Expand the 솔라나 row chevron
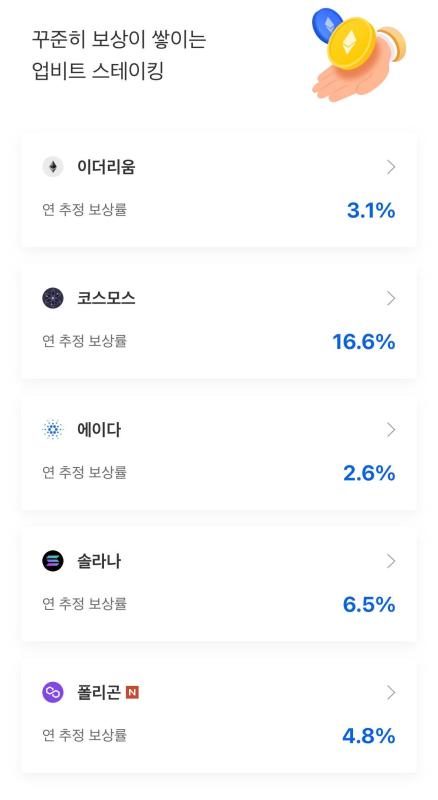The width and height of the screenshot is (438, 800). coord(391,561)
